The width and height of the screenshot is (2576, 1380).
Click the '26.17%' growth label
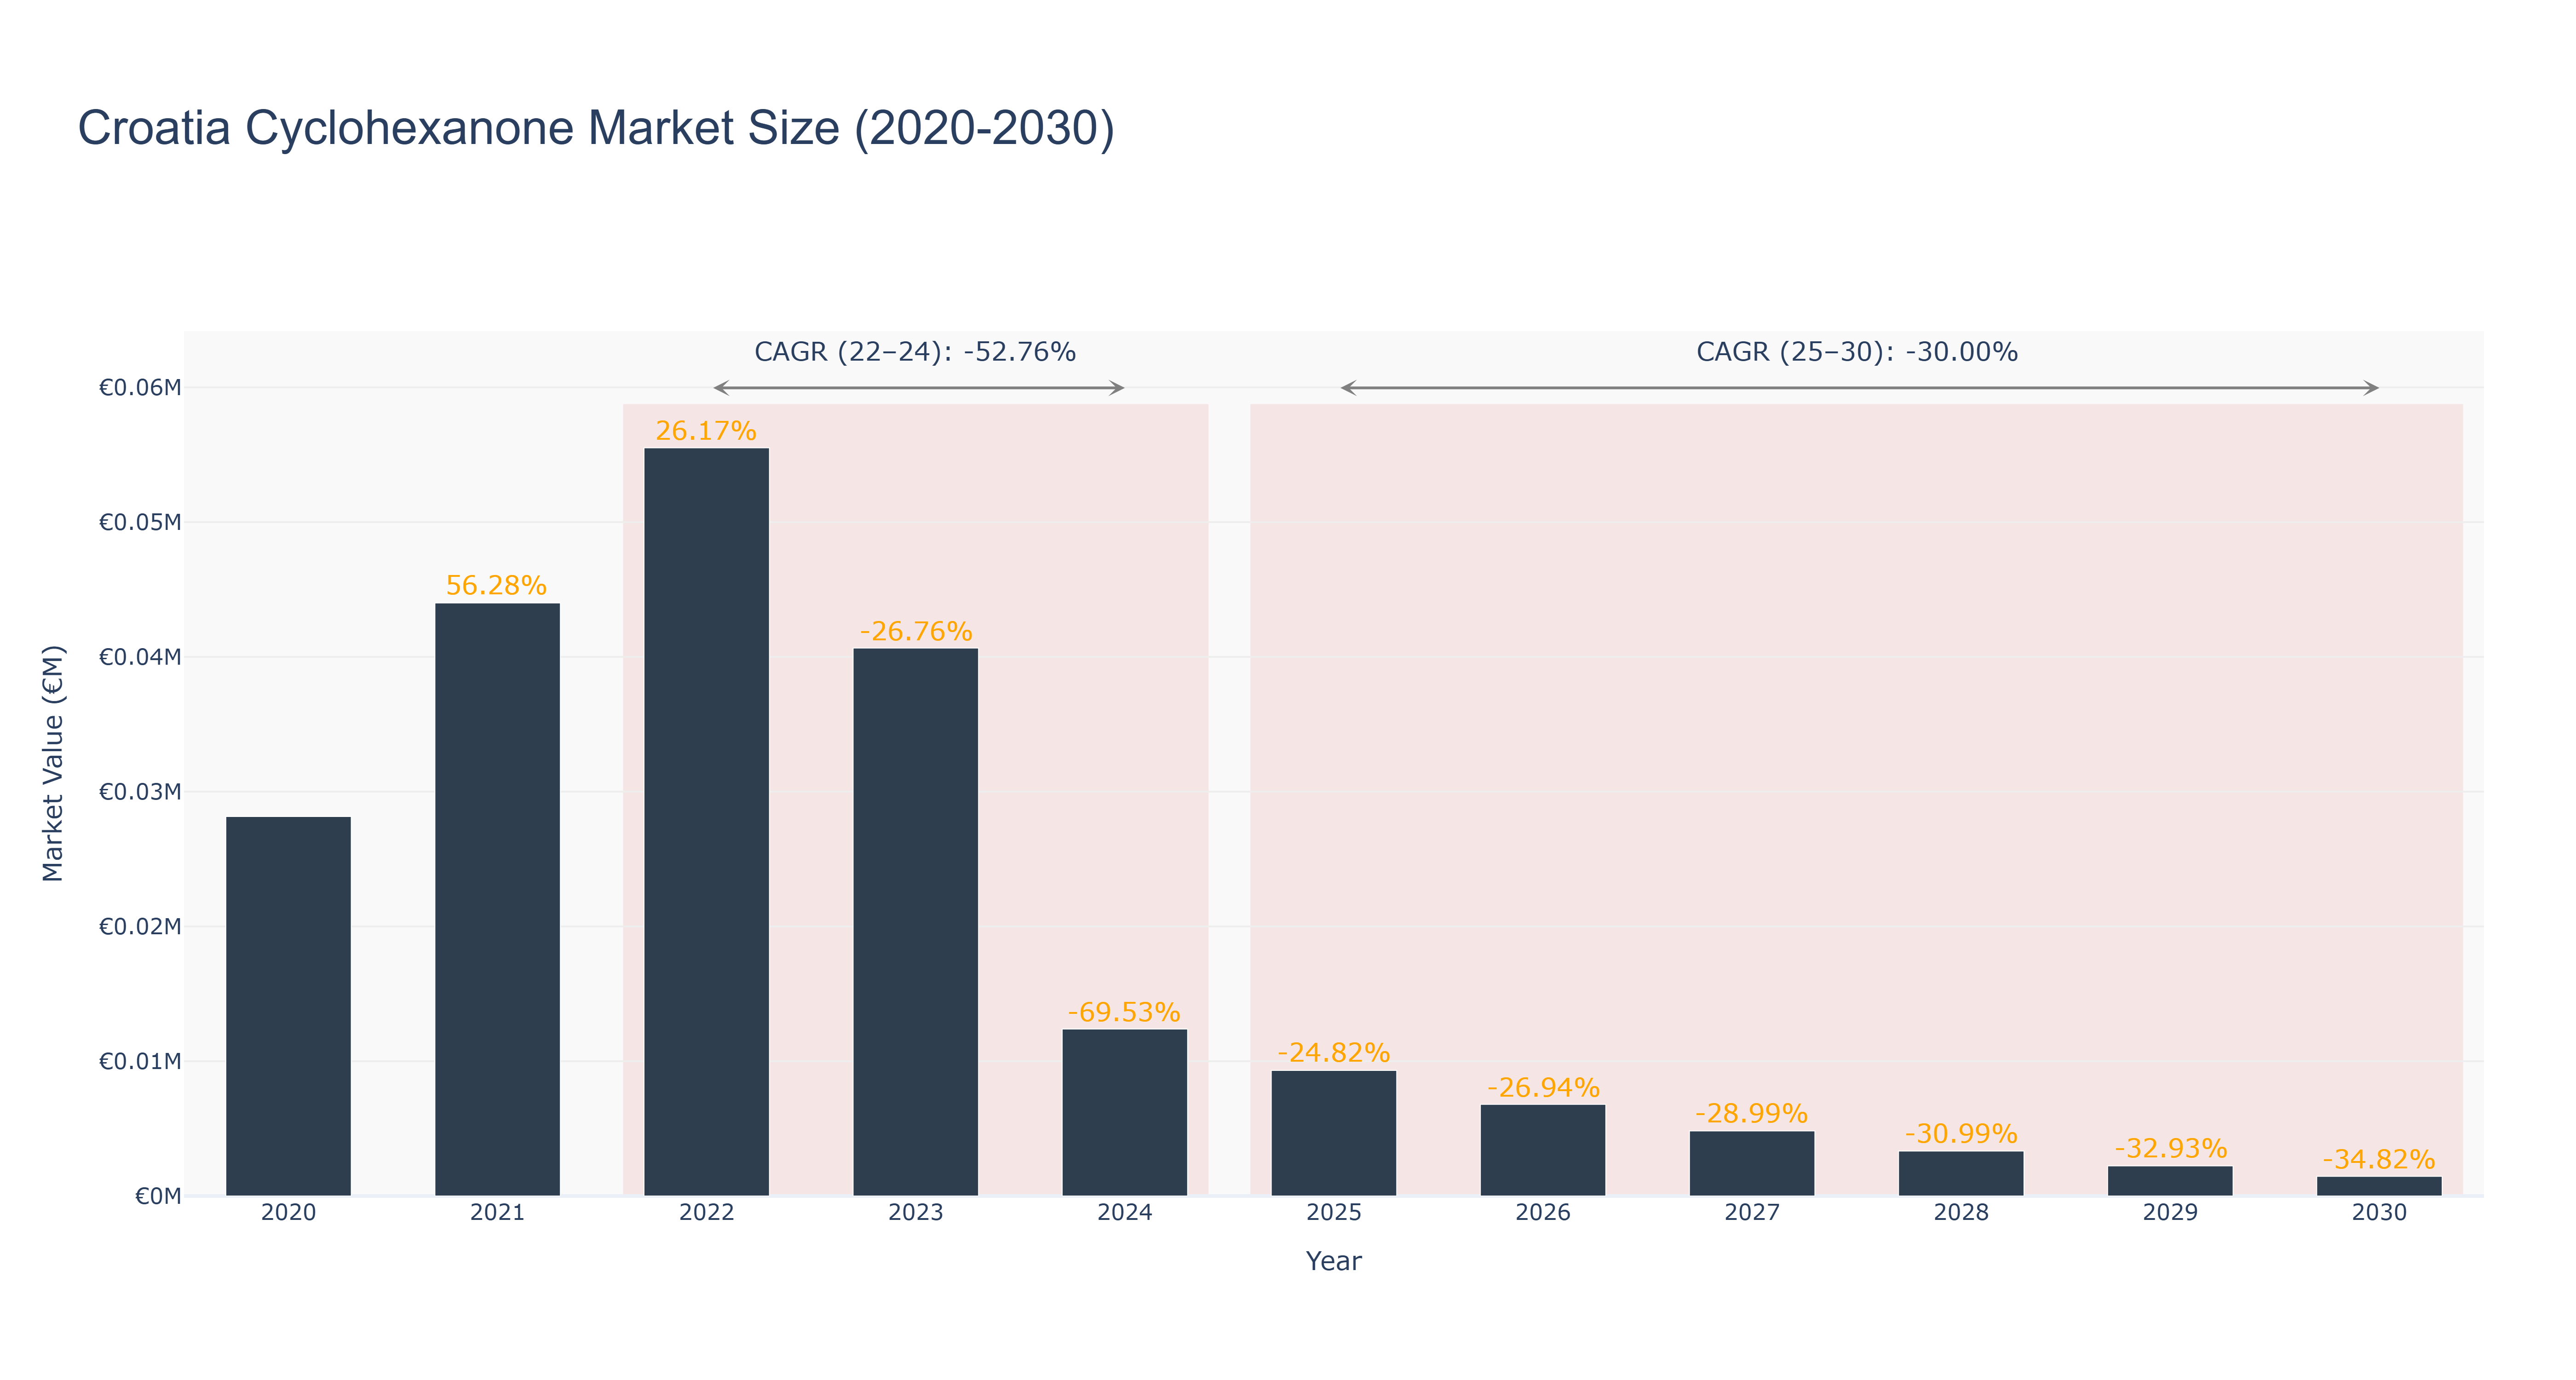[706, 431]
